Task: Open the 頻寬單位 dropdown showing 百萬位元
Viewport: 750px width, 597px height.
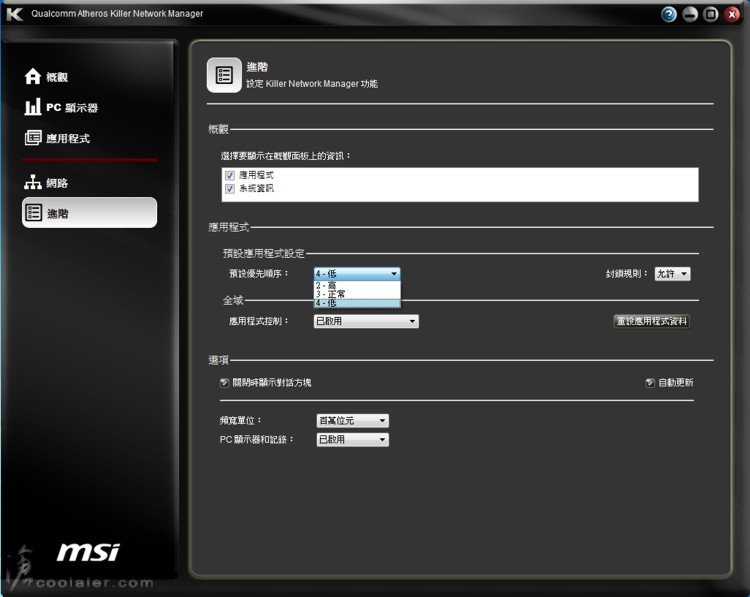Action: 353,420
